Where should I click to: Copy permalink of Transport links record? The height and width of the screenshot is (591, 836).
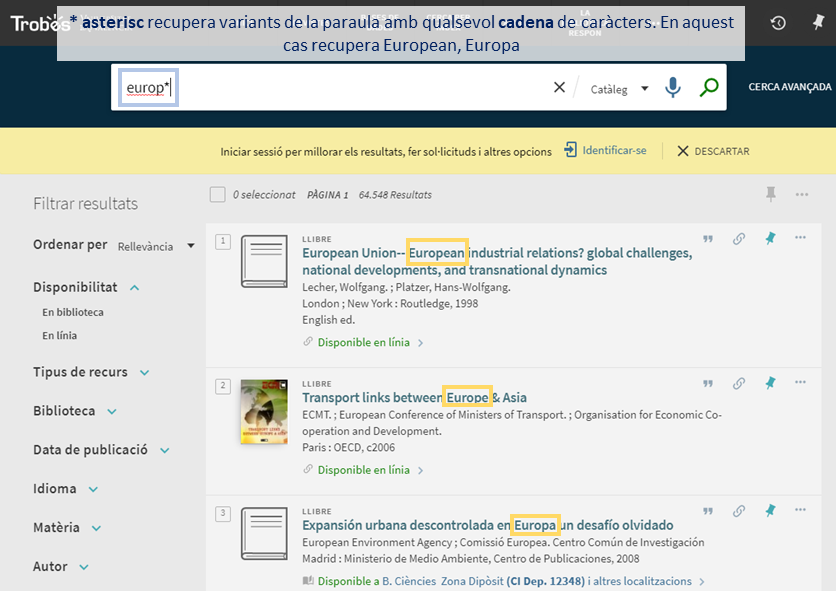point(738,384)
